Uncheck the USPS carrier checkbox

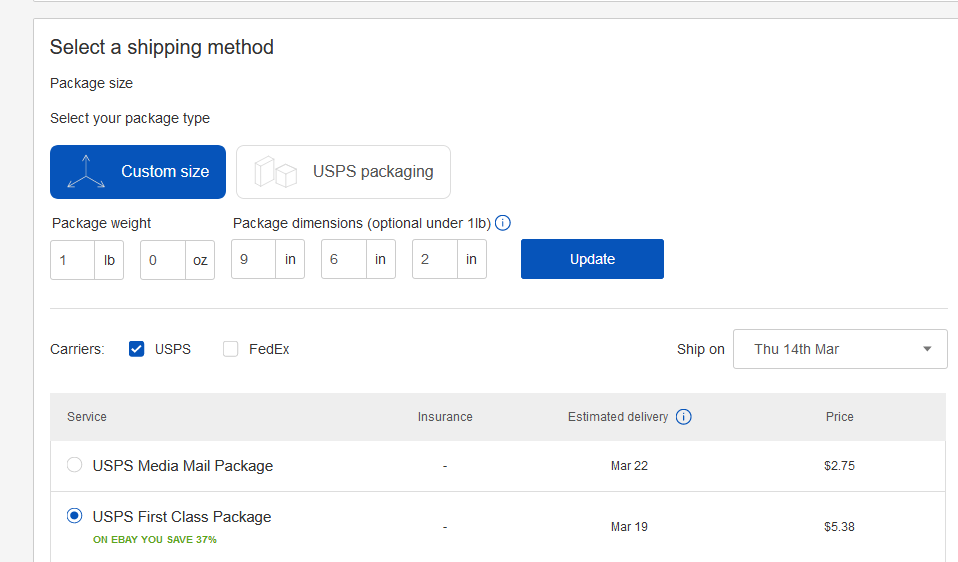(x=136, y=349)
